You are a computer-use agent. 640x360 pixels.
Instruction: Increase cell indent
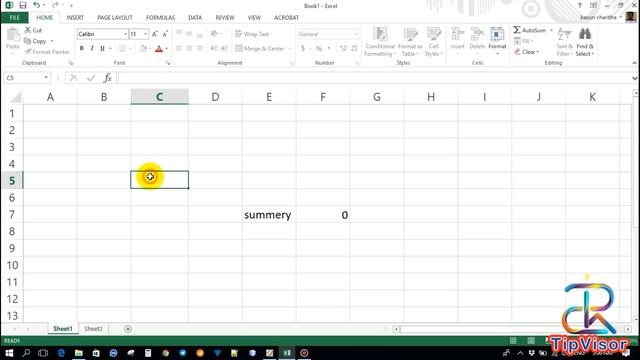click(x=224, y=49)
